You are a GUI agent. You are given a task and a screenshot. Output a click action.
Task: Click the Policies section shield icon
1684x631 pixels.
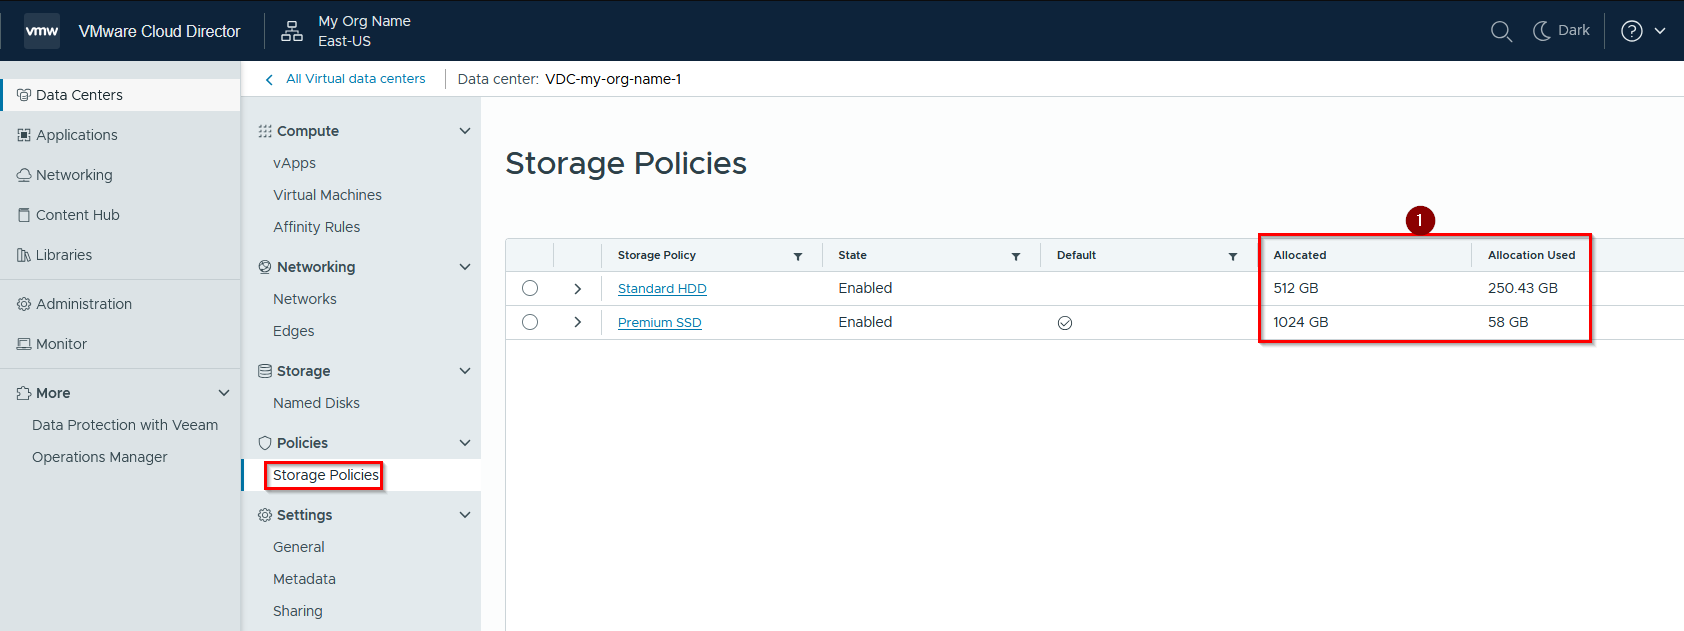pos(265,443)
